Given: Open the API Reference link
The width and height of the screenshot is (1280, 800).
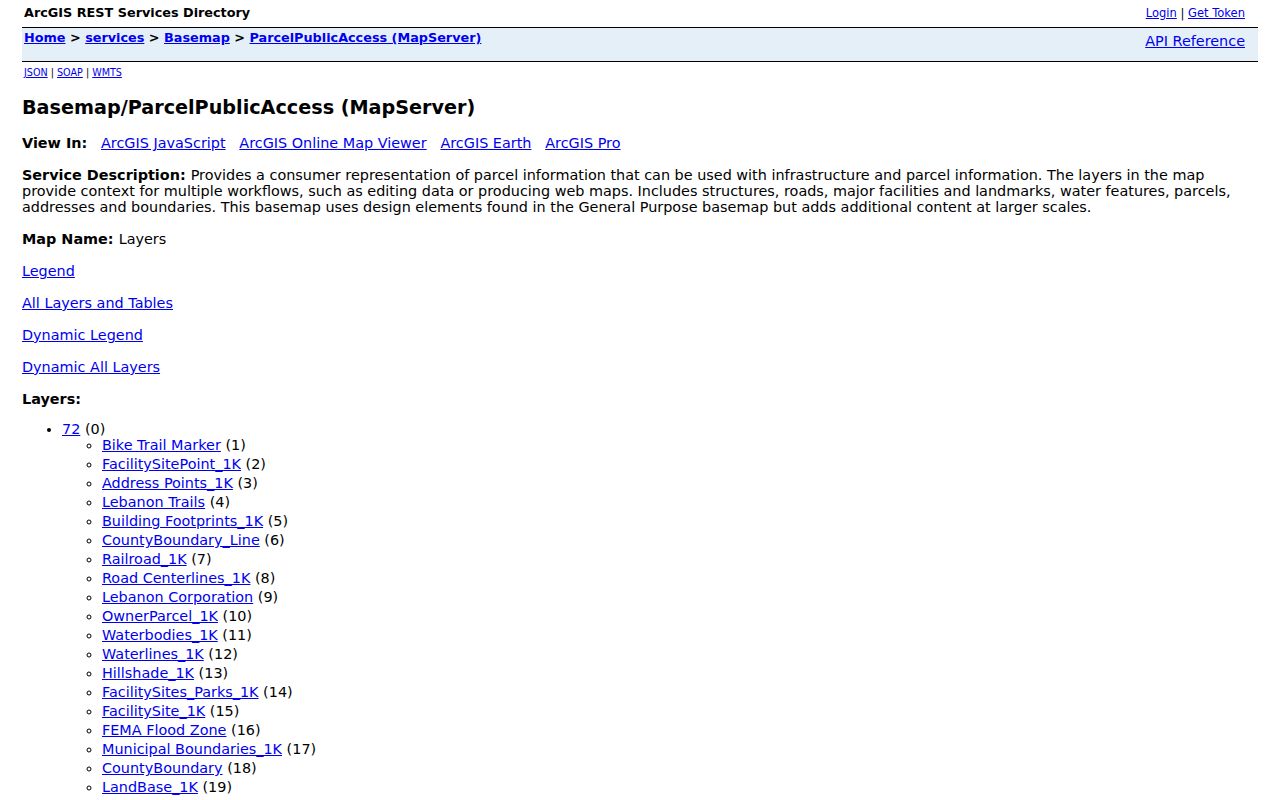Looking at the screenshot, I should pyautogui.click(x=1195, y=41).
